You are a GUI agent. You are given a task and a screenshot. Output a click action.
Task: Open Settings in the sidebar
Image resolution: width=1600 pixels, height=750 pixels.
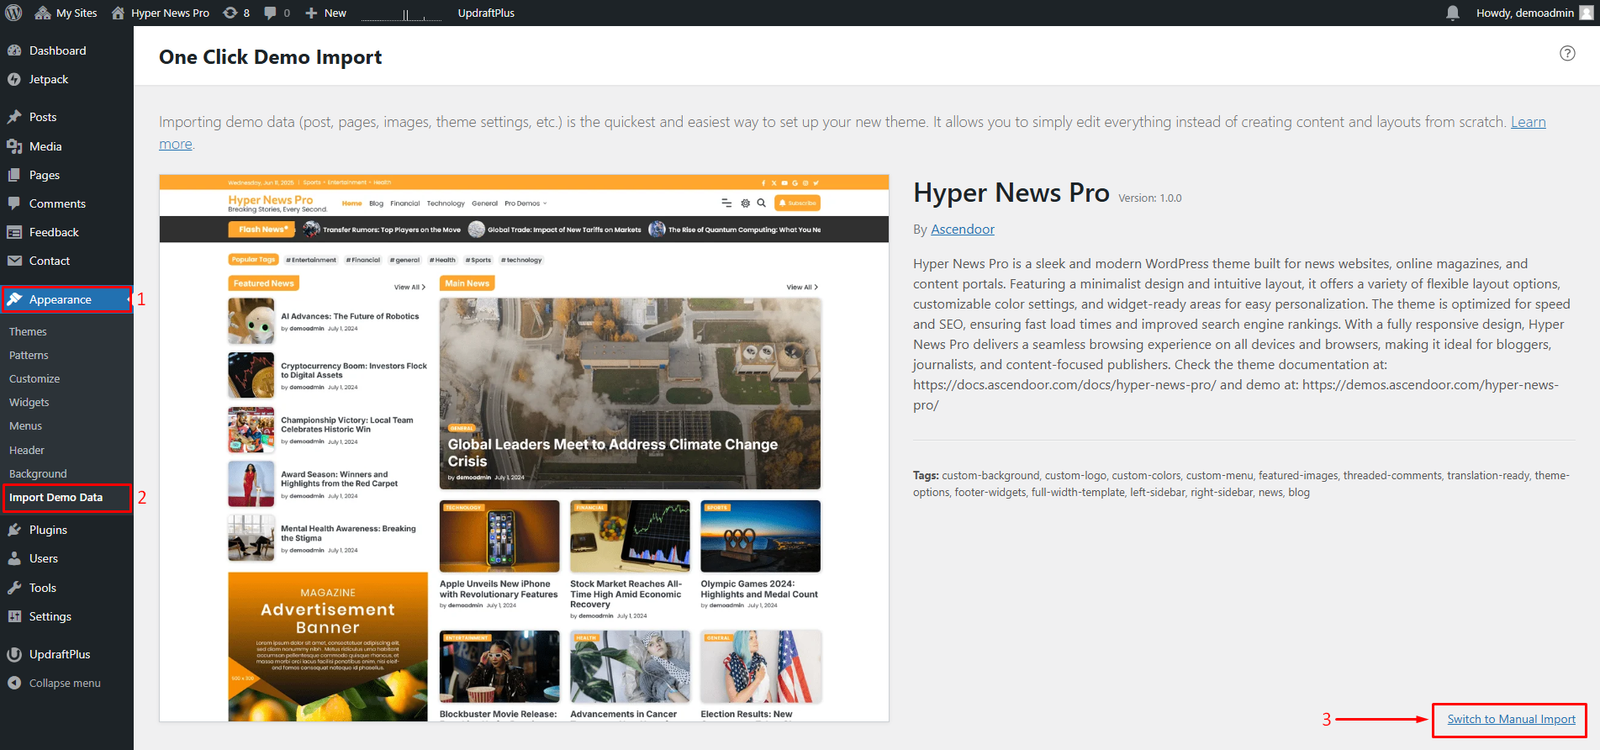[x=50, y=617]
